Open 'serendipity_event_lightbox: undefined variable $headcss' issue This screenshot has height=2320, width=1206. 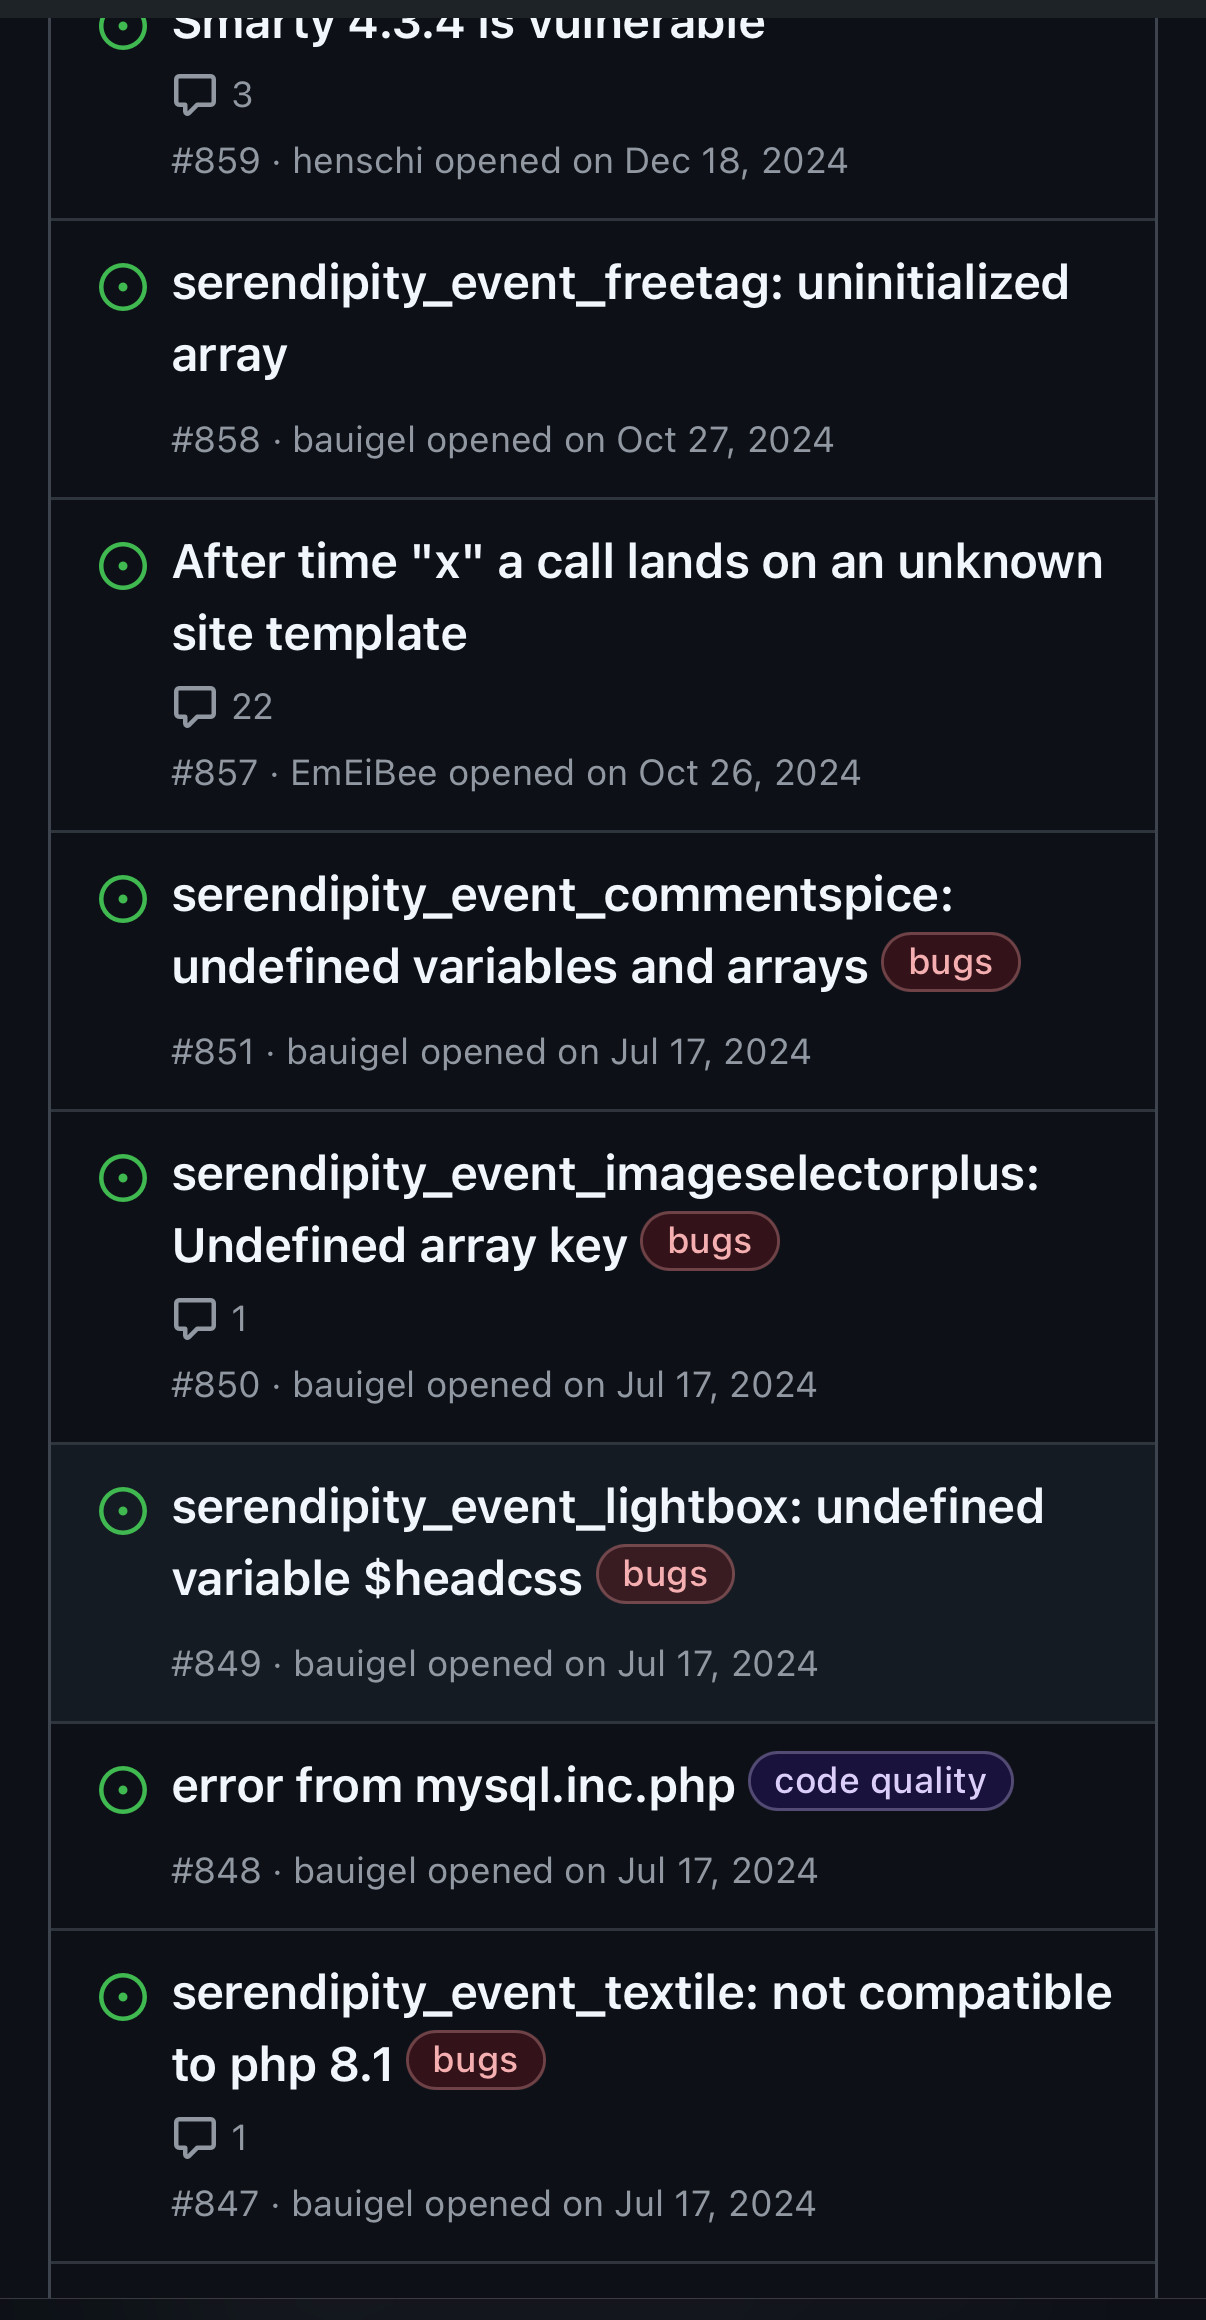pos(607,1542)
